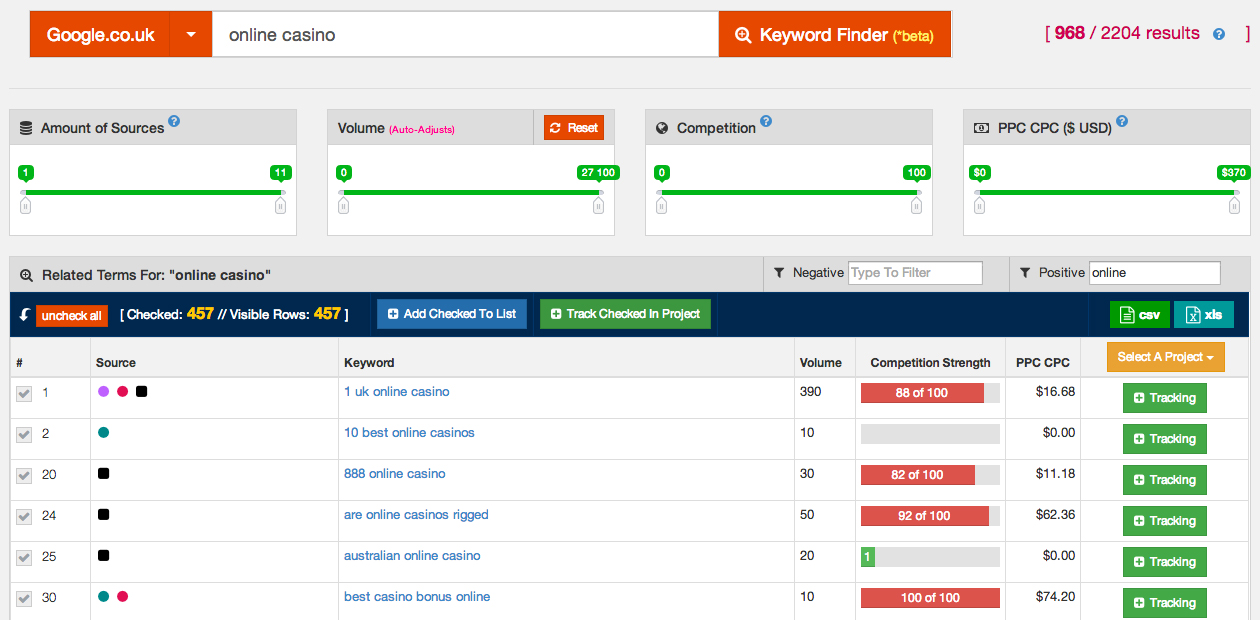Screen dimensions: 1260x620
Task: Toggle checkbox for row 25
Action: [24, 558]
